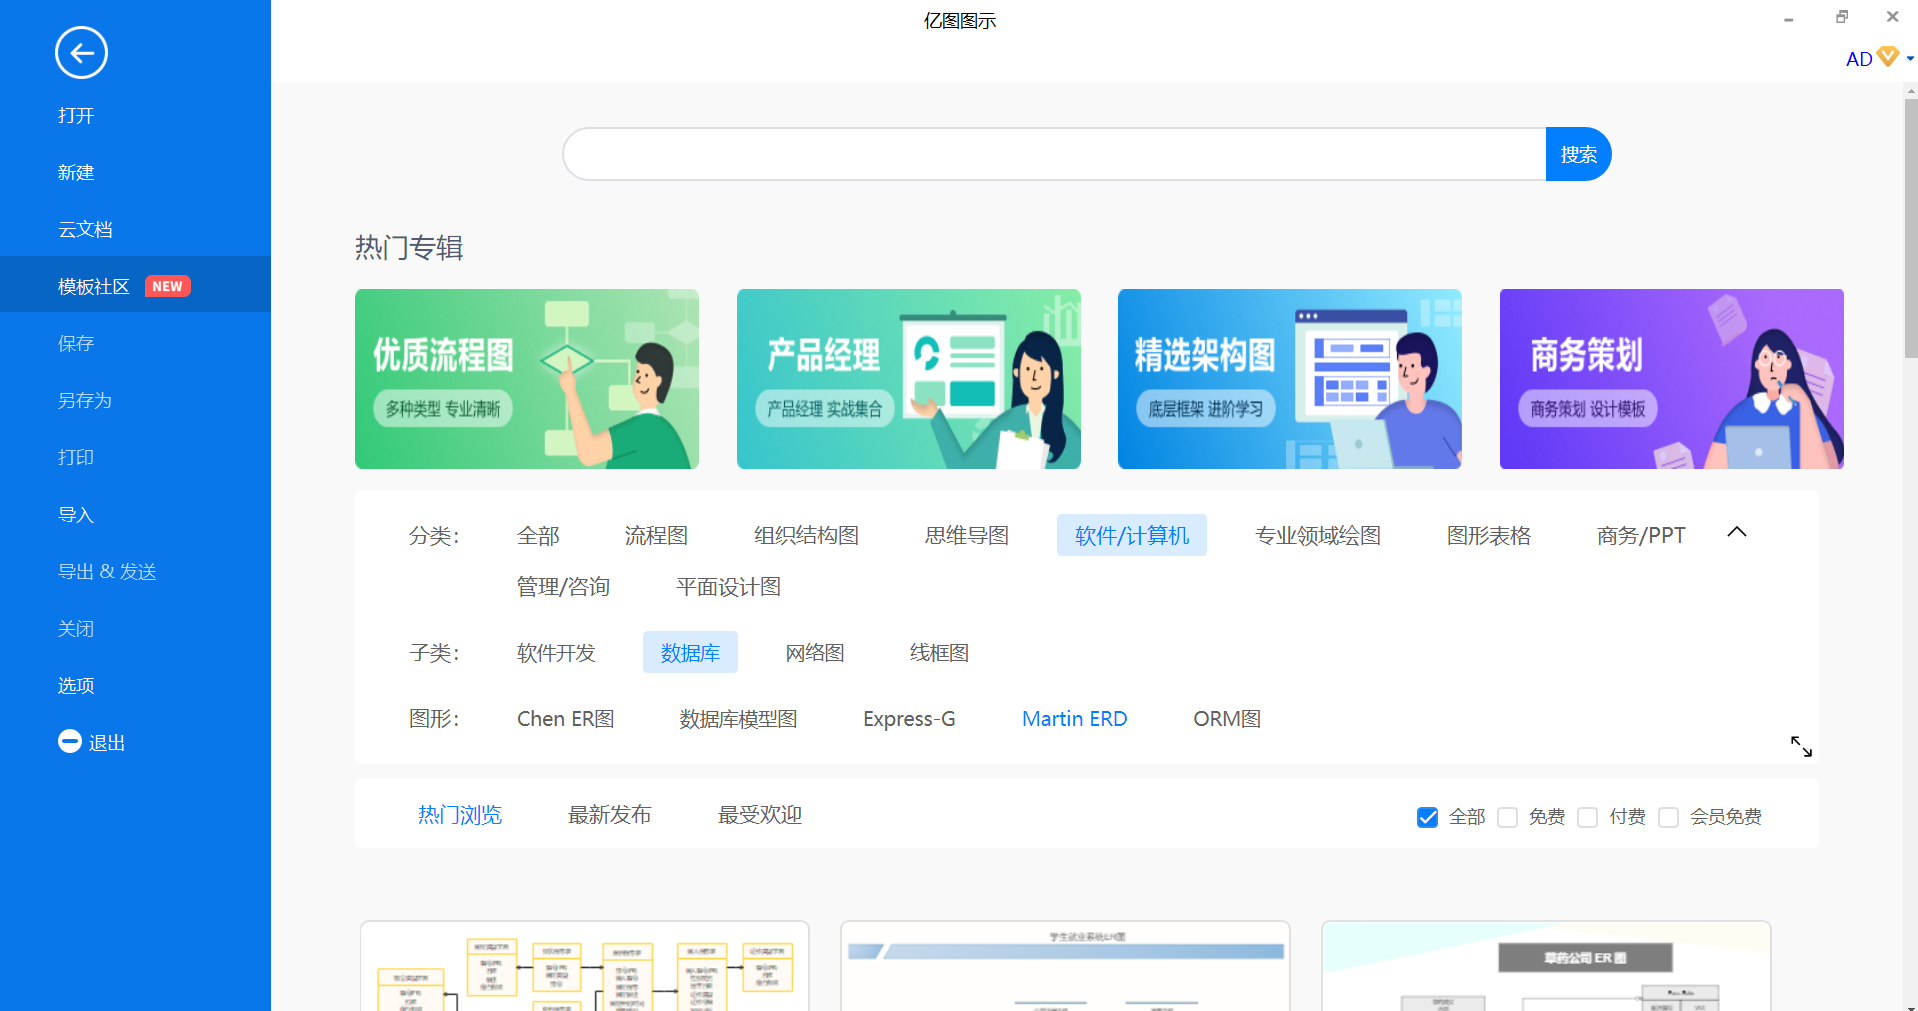Collapse the category list with the up chevron

point(1737,533)
